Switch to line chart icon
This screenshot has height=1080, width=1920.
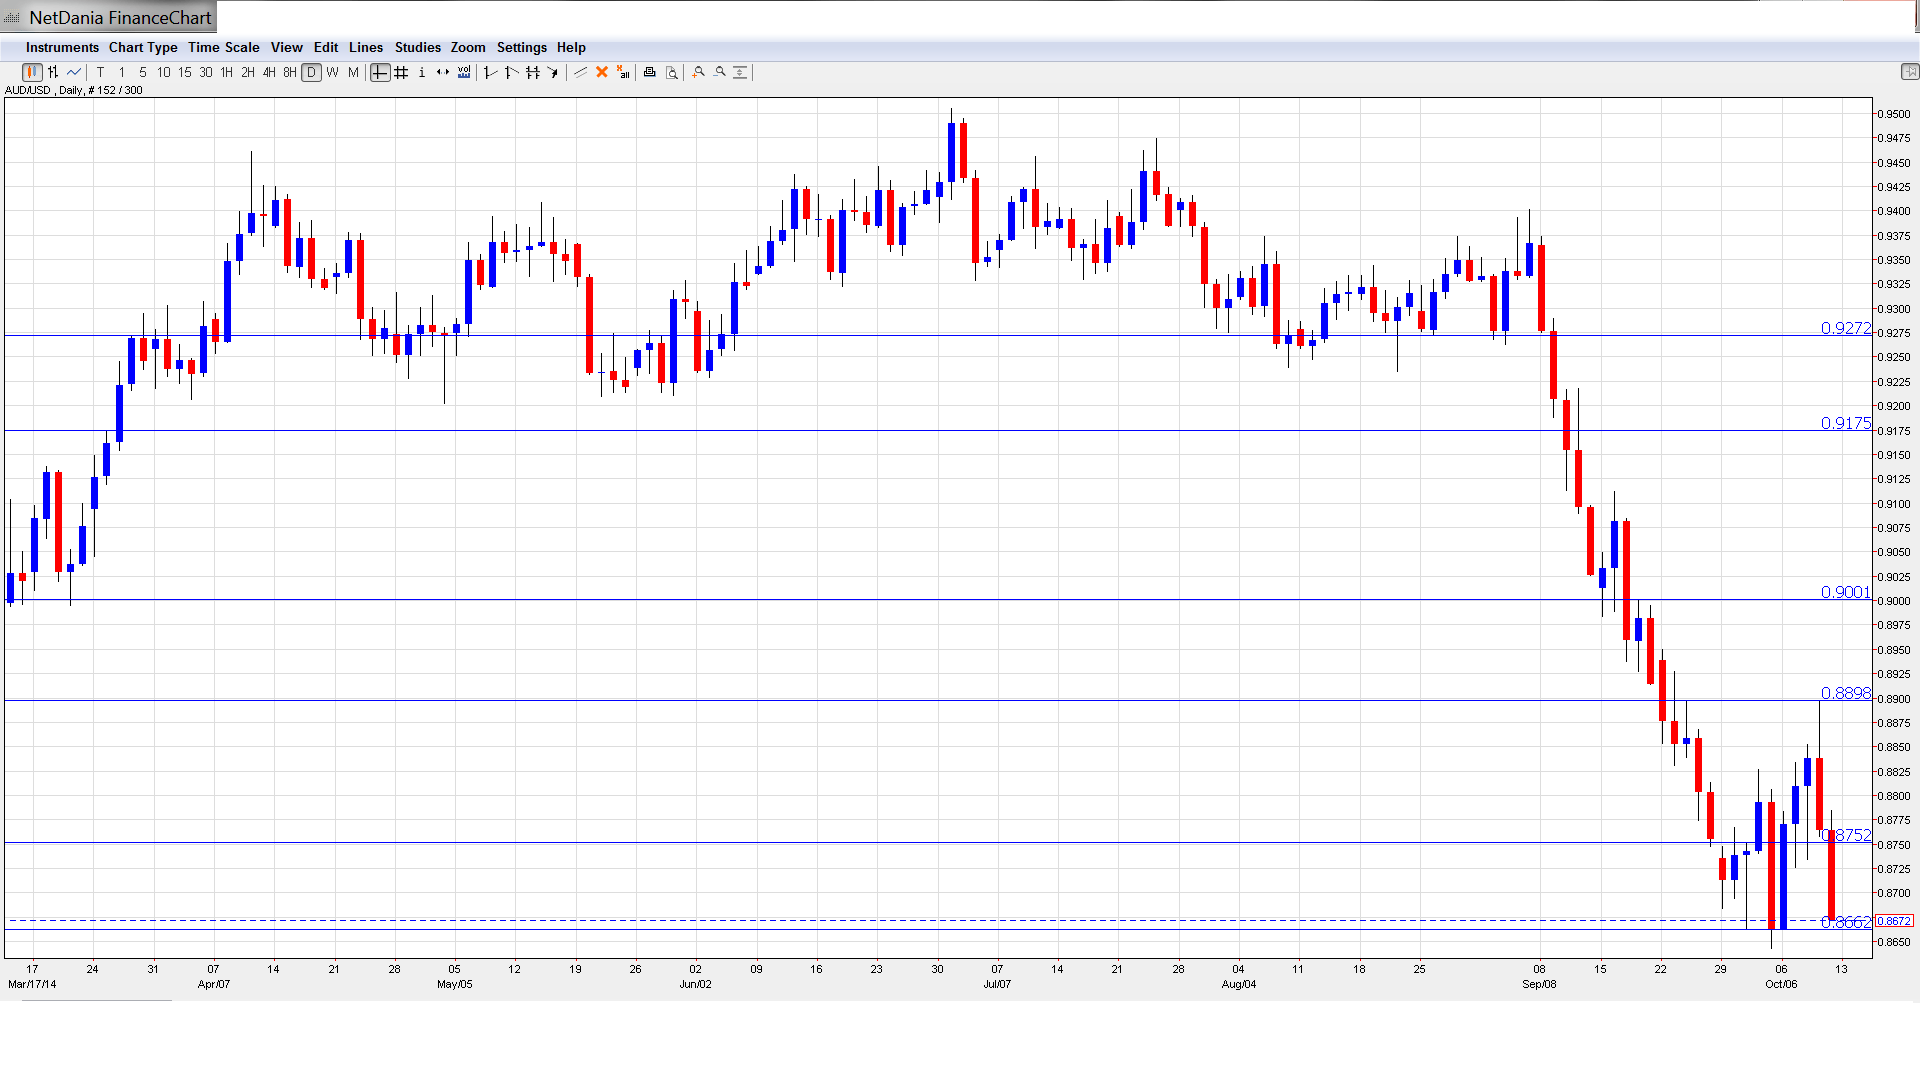click(74, 72)
